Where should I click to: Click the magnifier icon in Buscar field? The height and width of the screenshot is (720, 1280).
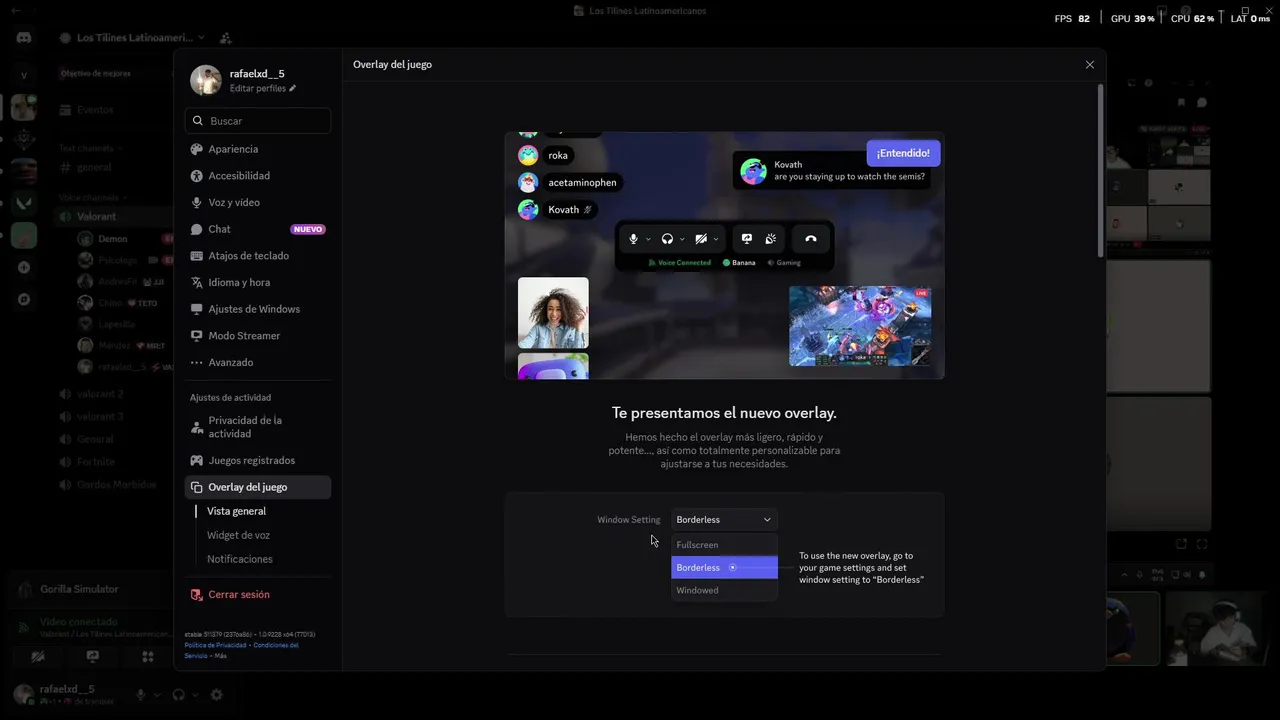tap(198, 121)
